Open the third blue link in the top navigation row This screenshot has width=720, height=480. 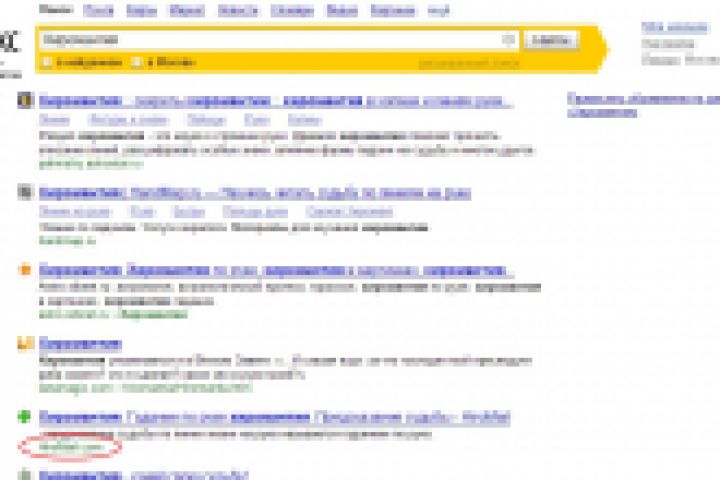[187, 11]
